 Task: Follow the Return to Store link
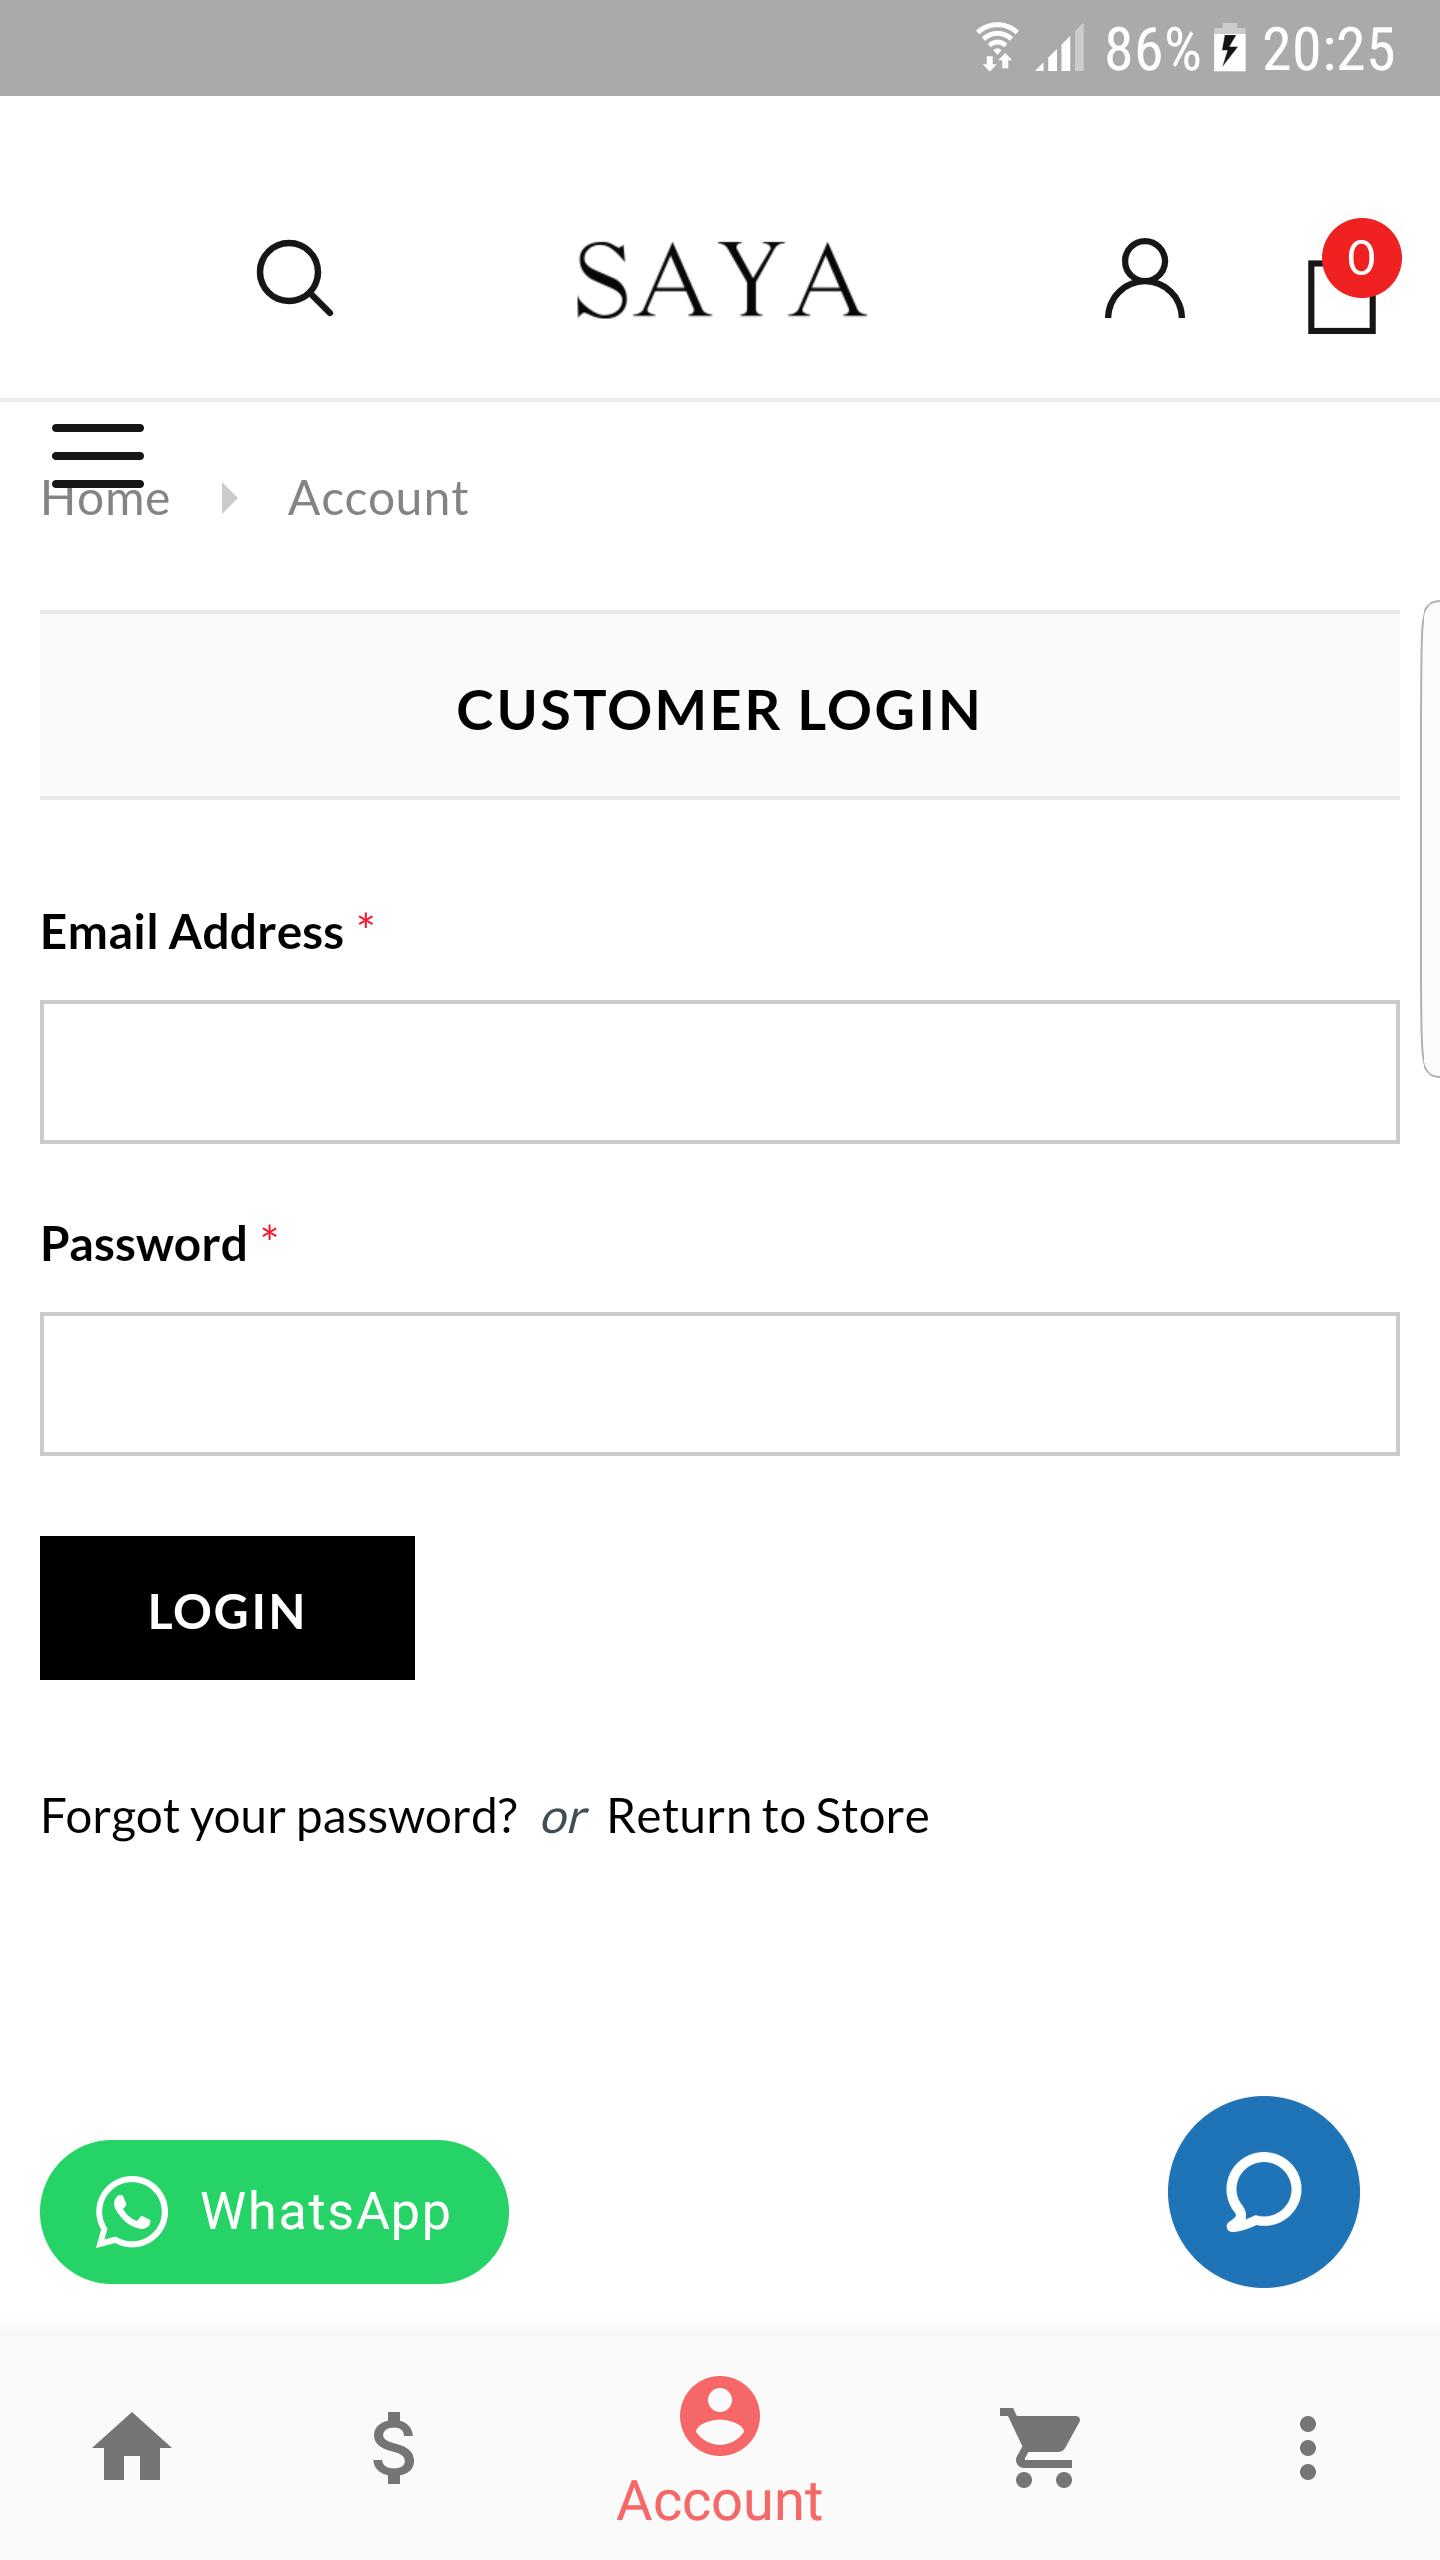(768, 1816)
